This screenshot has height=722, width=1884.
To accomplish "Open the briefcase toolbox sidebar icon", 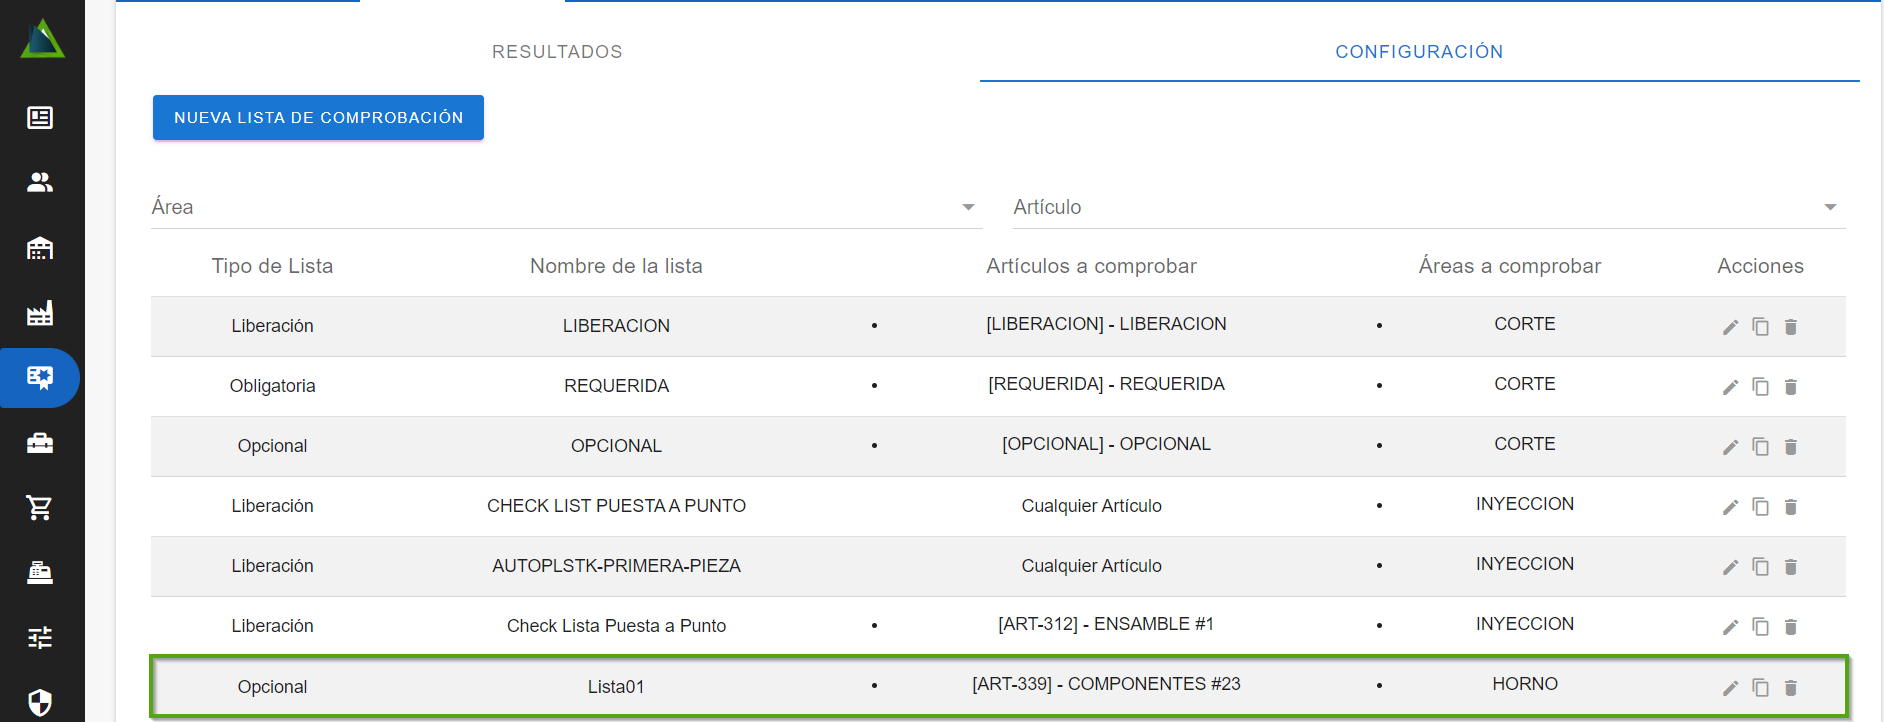I will click(x=40, y=443).
